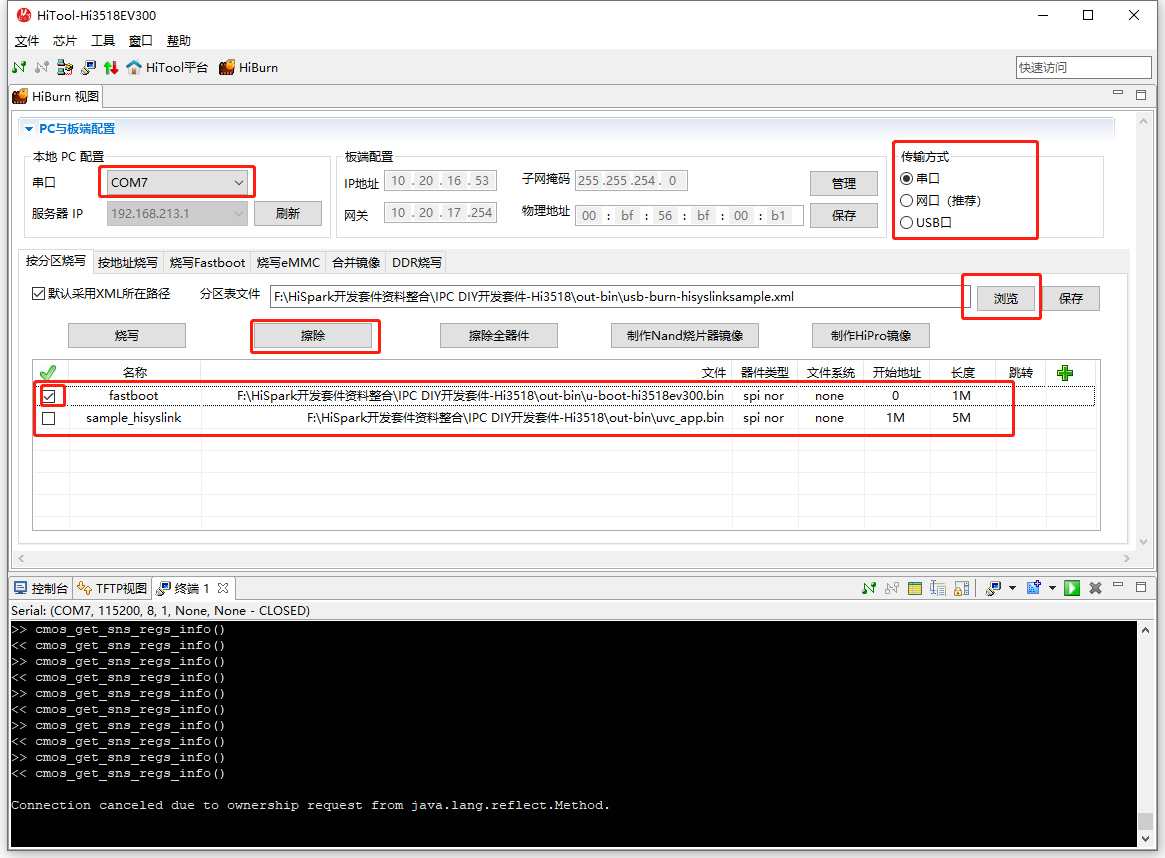The image size is (1165, 858).
Task: Open the 帮助 menu
Action: click(x=178, y=41)
